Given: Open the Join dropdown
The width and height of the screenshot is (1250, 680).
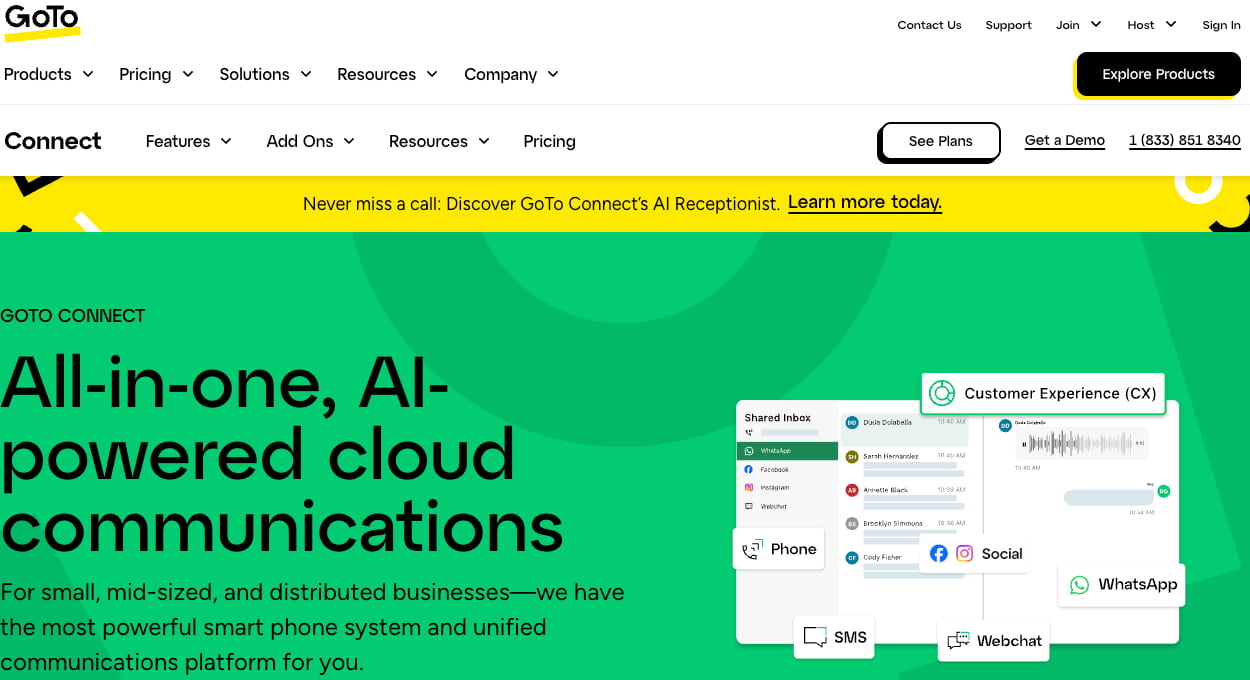Looking at the screenshot, I should point(1078,25).
